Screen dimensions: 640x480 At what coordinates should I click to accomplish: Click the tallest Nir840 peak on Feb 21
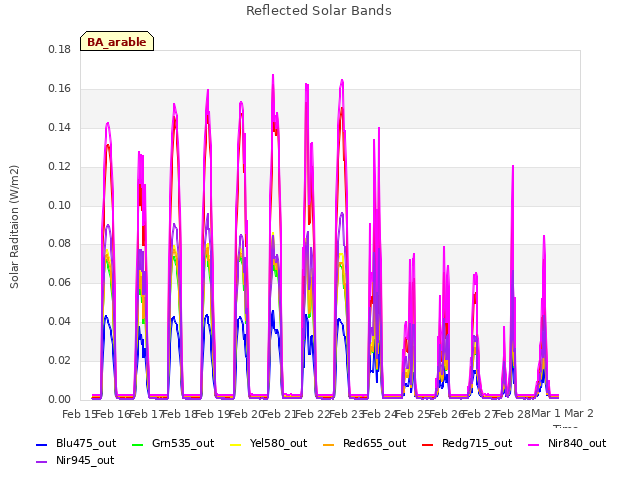(x=273, y=75)
